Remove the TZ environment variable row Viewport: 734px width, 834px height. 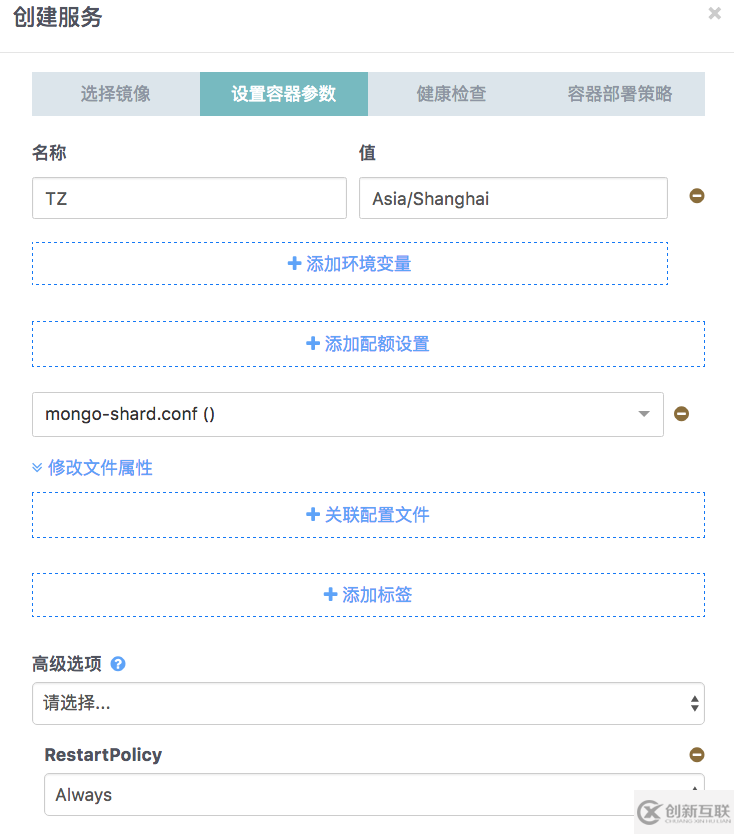pos(697,196)
